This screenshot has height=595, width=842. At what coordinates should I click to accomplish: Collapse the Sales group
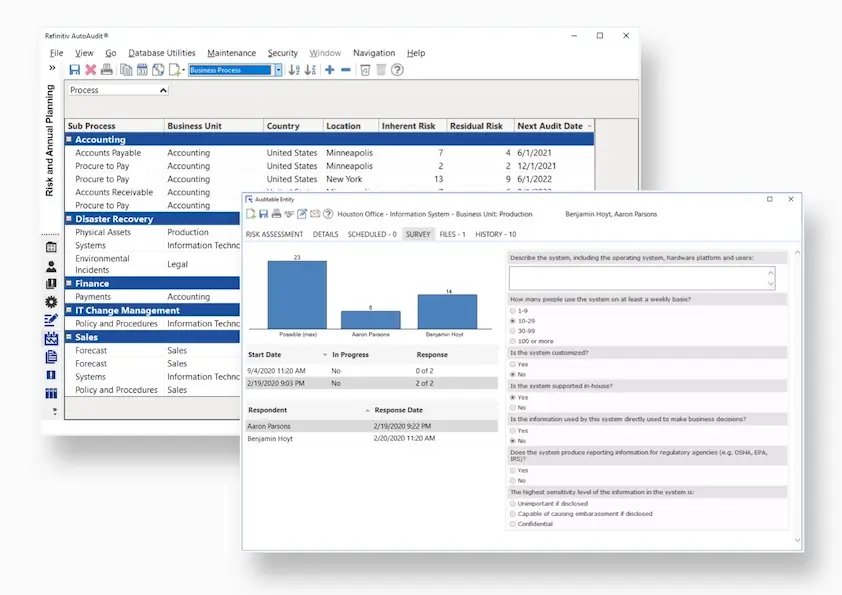(69, 337)
